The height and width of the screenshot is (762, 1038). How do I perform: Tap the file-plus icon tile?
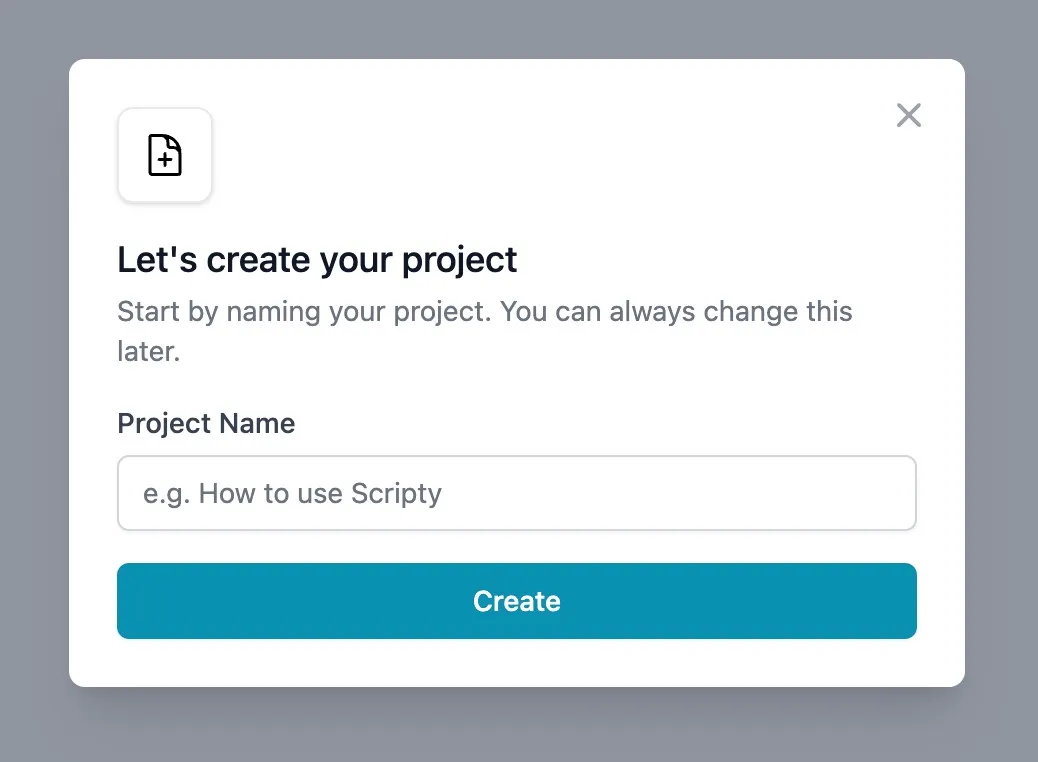pyautogui.click(x=165, y=156)
